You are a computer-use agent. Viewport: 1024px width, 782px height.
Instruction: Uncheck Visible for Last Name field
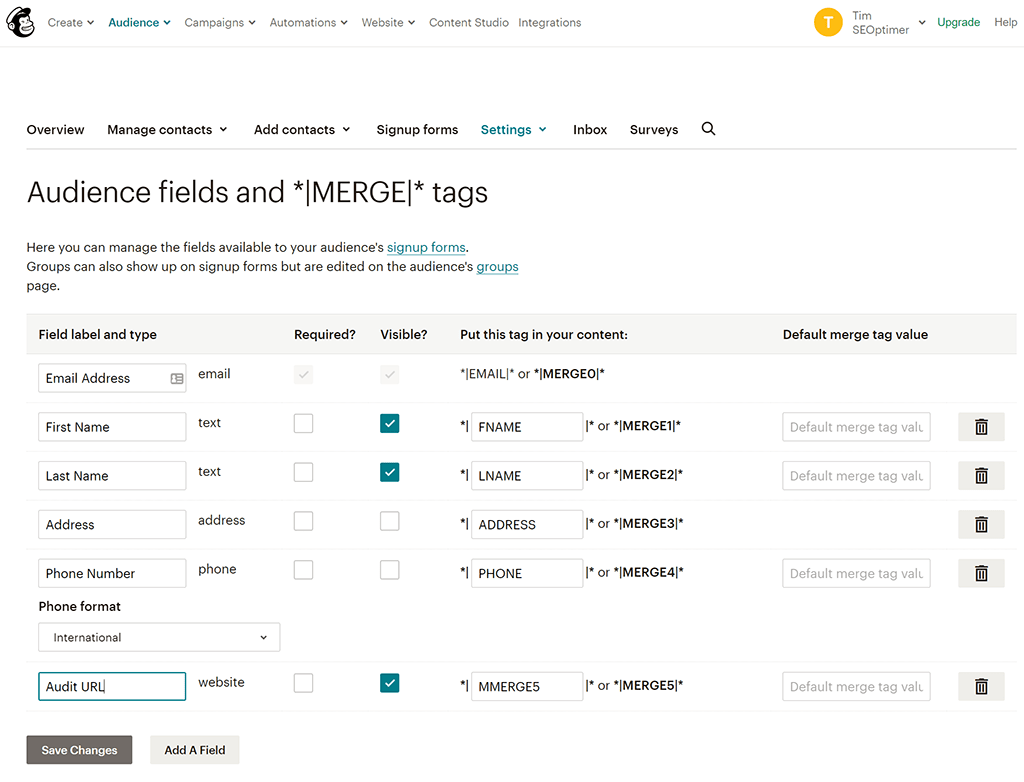[x=390, y=472]
